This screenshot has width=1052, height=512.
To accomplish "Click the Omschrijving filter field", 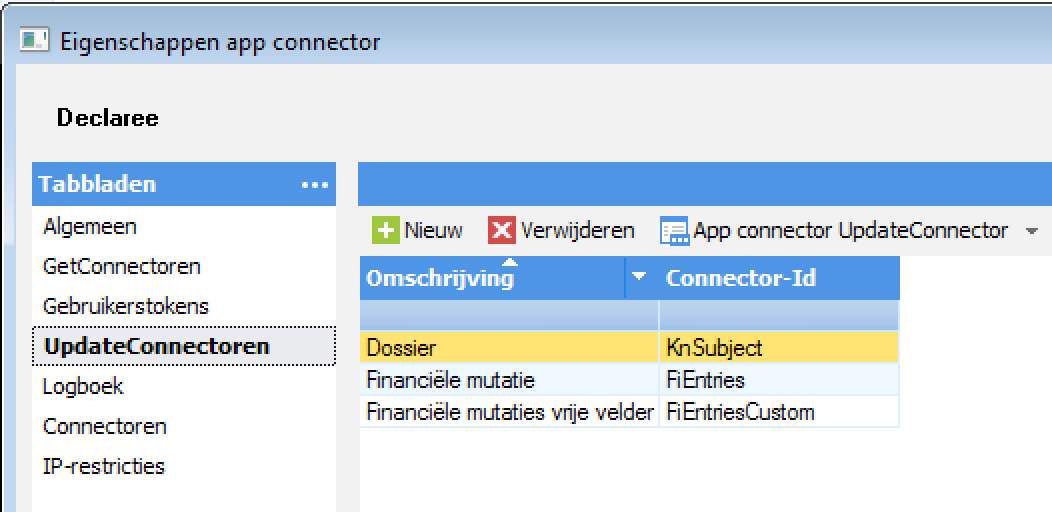I will pos(508,316).
